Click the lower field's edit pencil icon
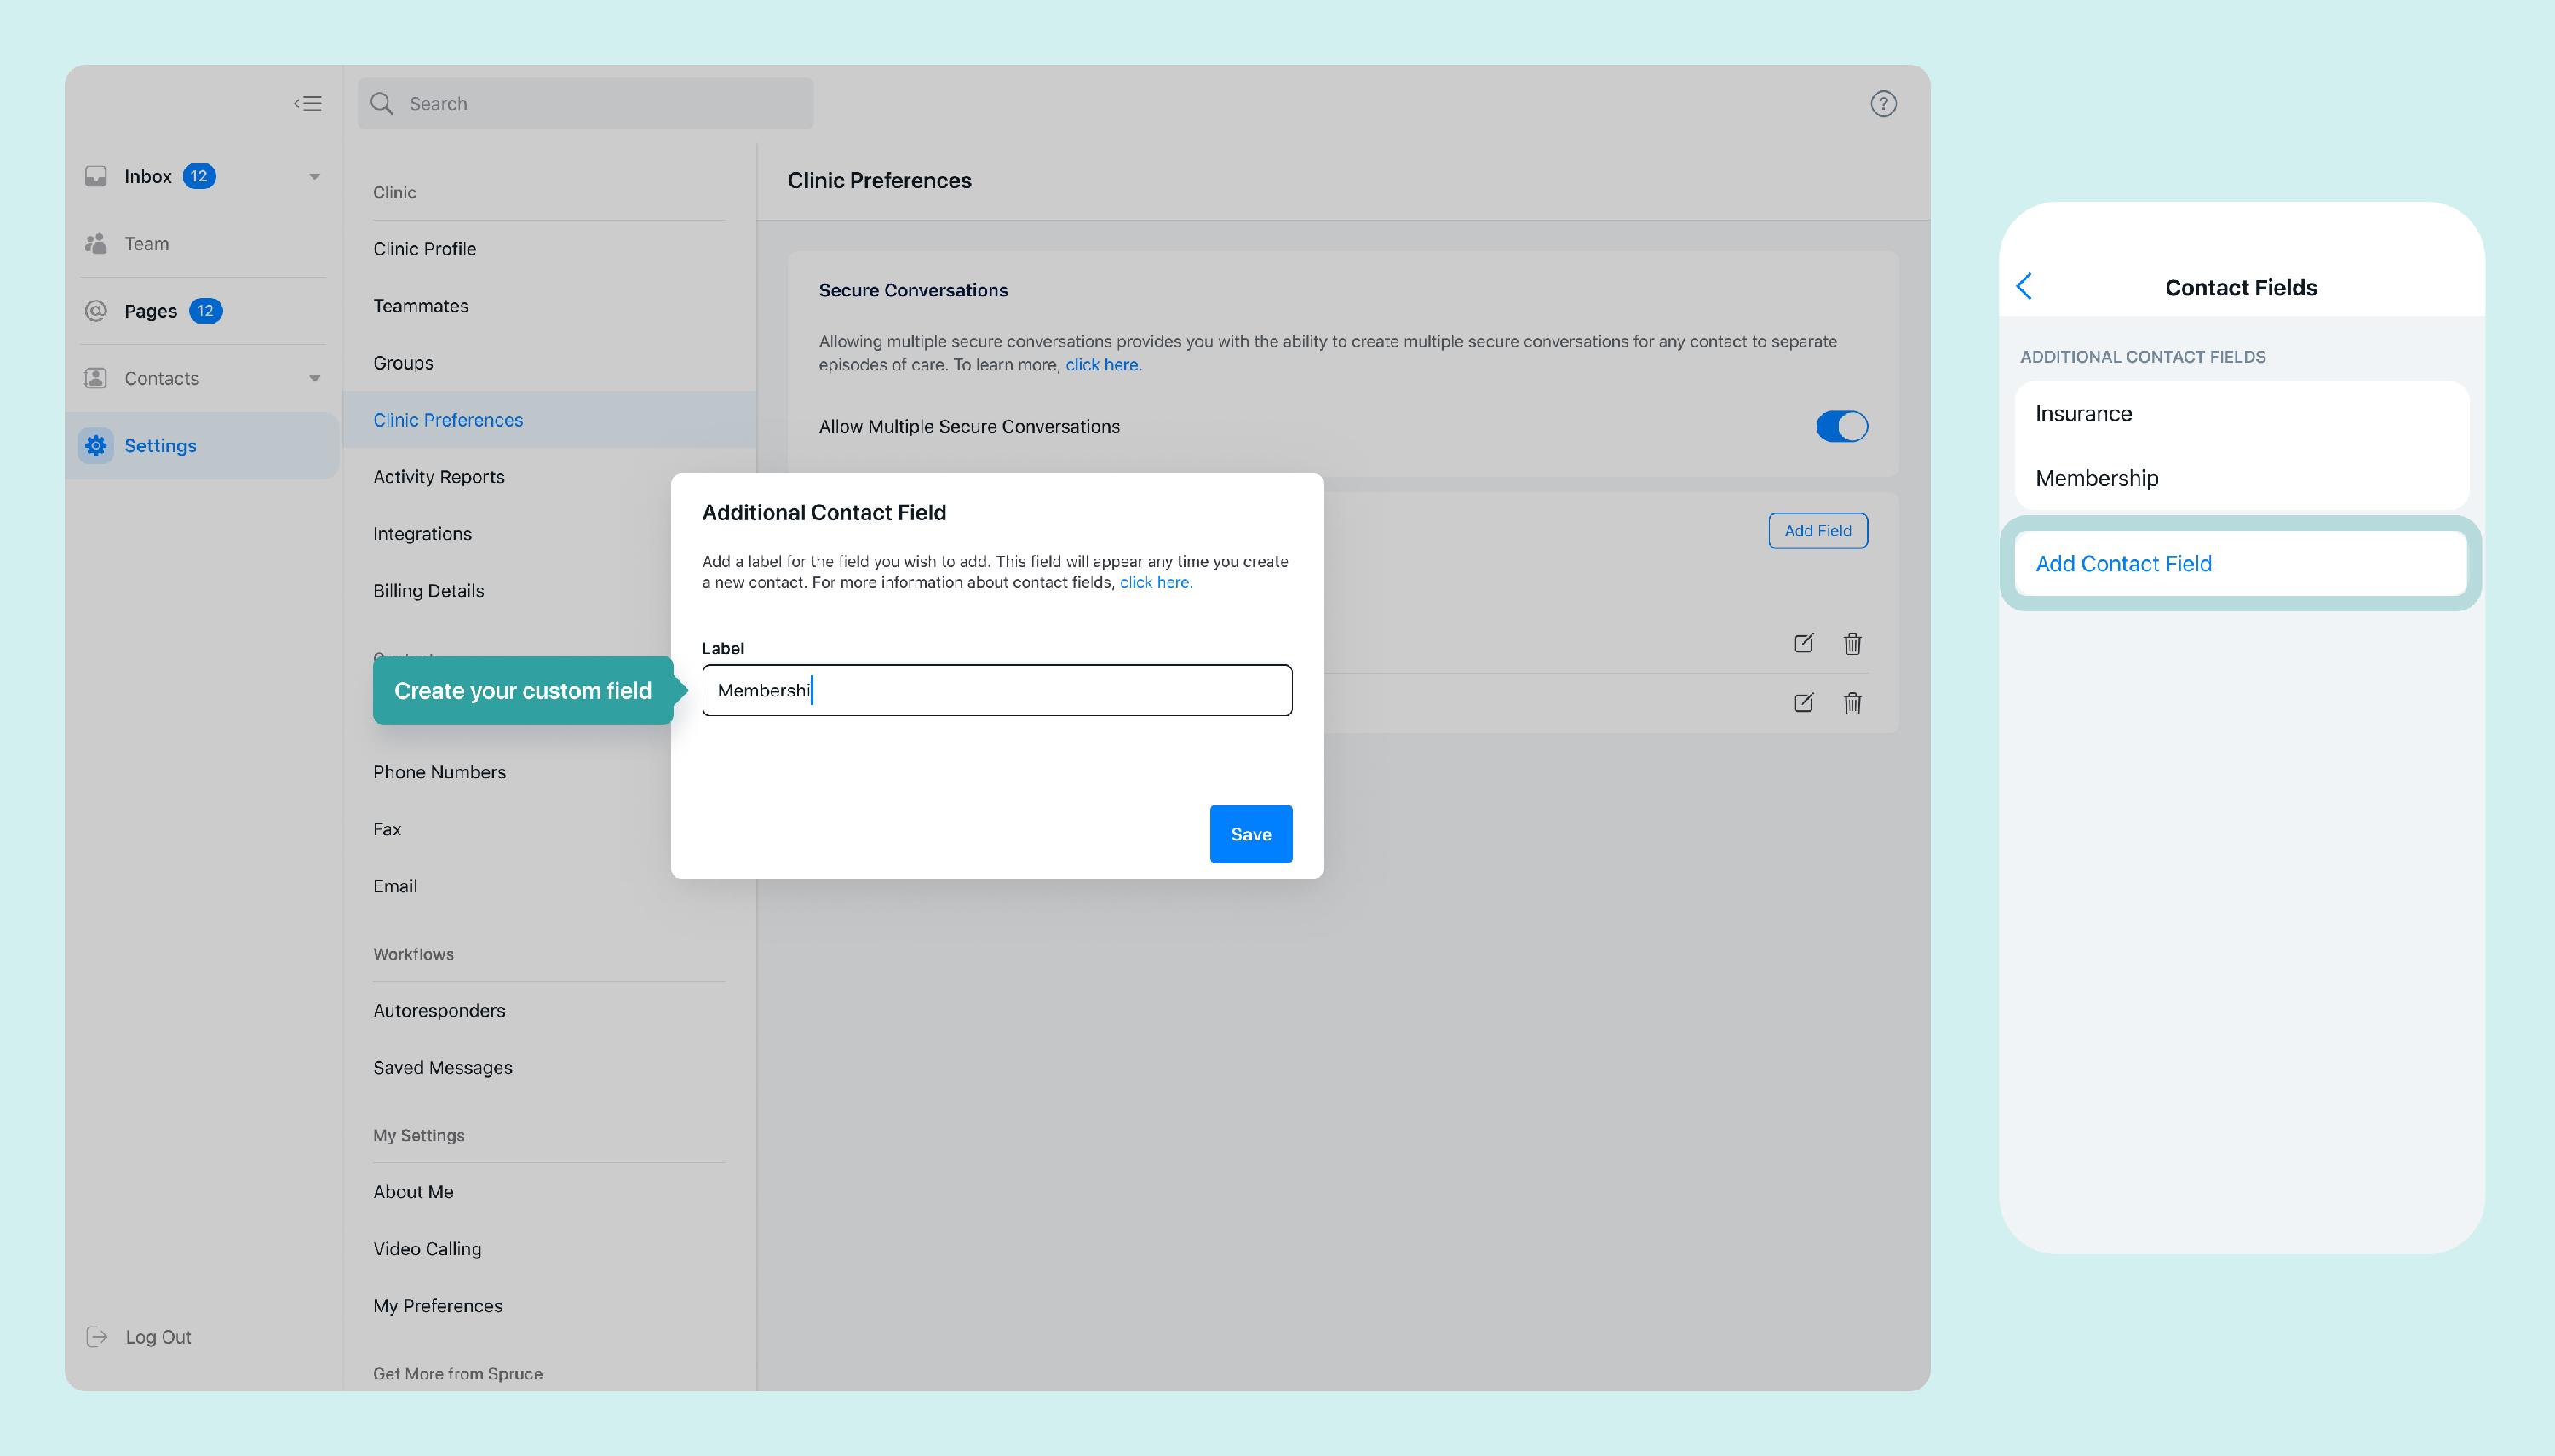The image size is (2555, 1456). [x=1803, y=703]
